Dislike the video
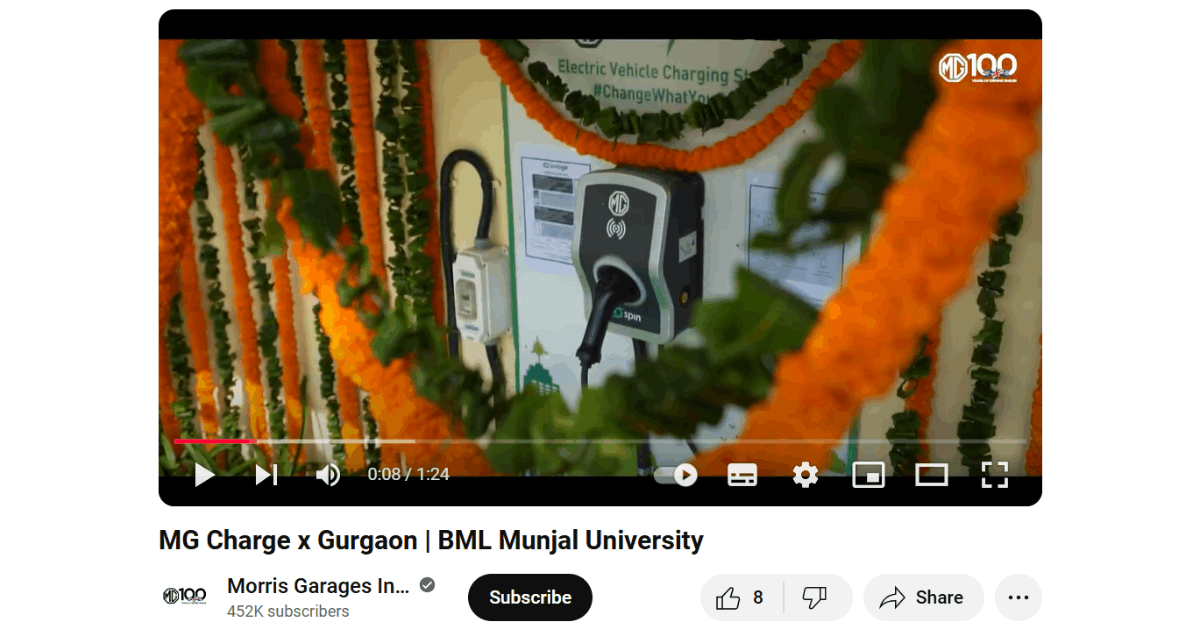The height and width of the screenshot is (630, 1200). [x=817, y=597]
